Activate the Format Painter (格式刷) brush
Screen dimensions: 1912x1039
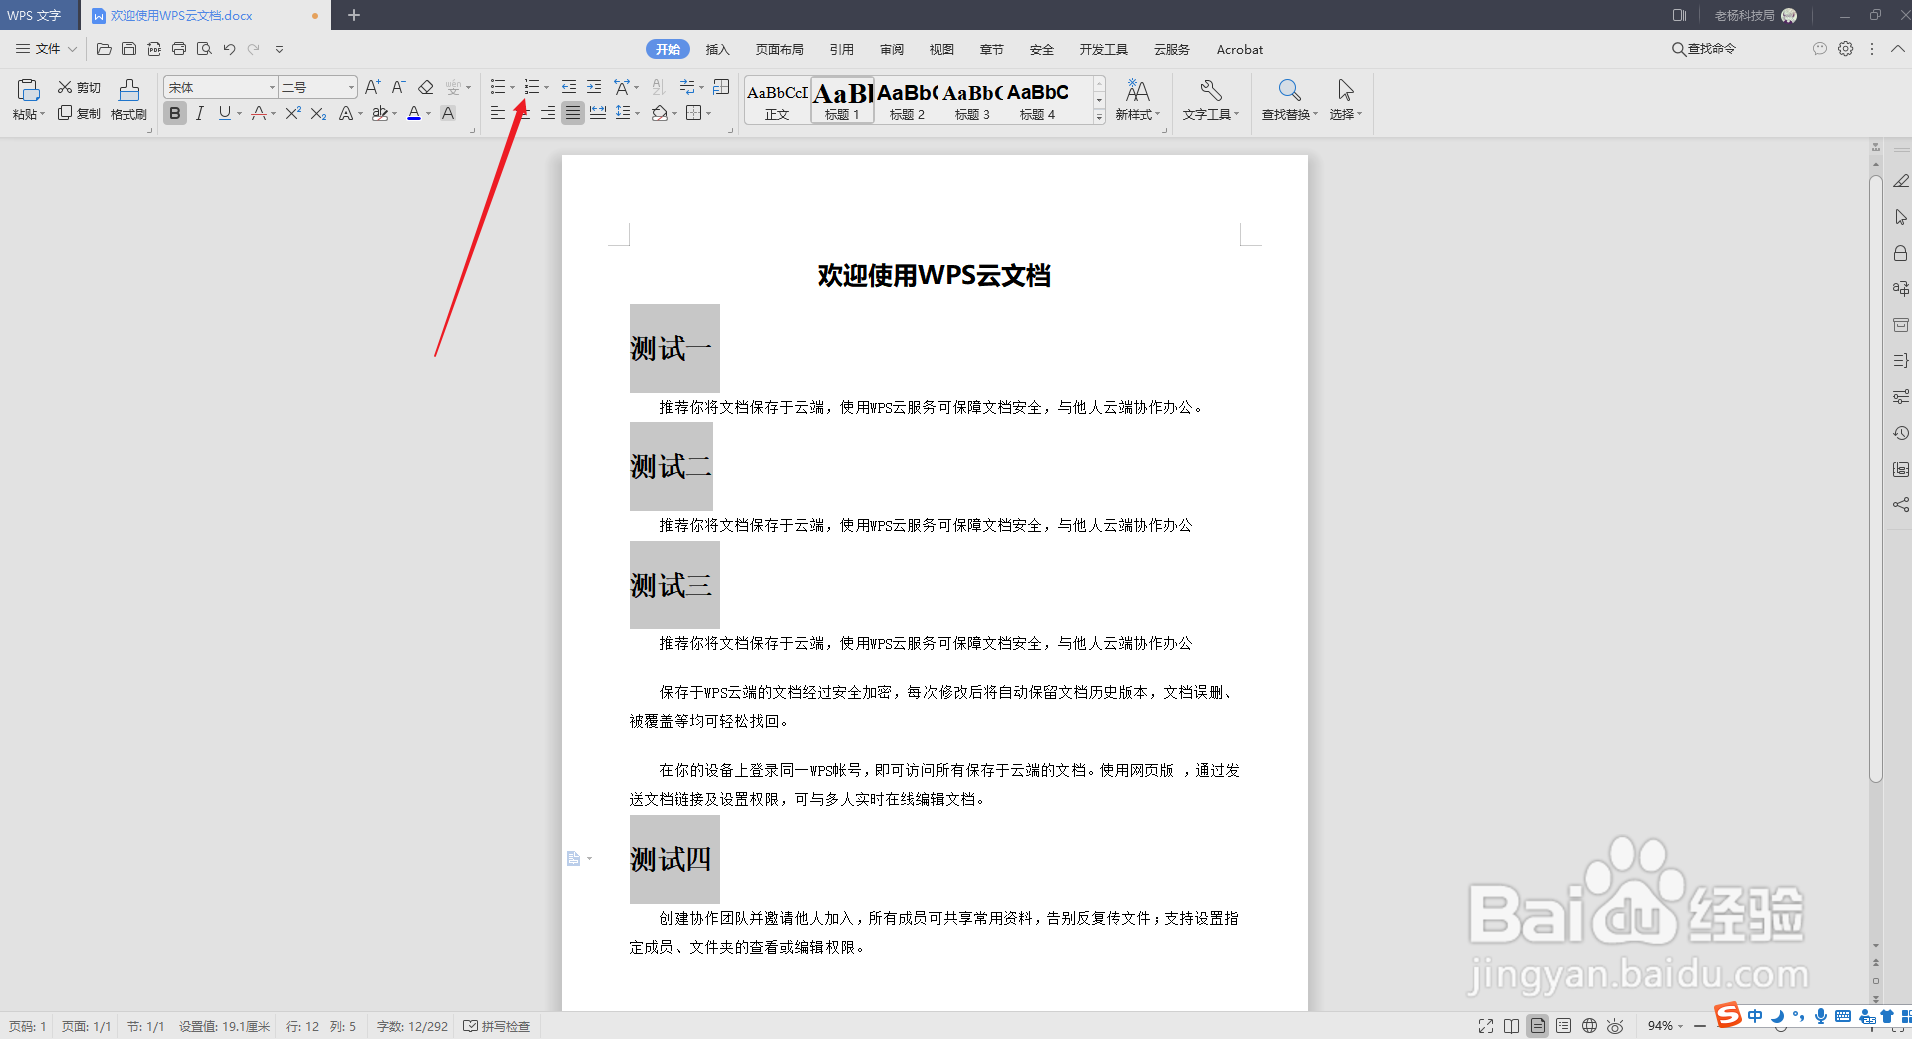pyautogui.click(x=129, y=100)
